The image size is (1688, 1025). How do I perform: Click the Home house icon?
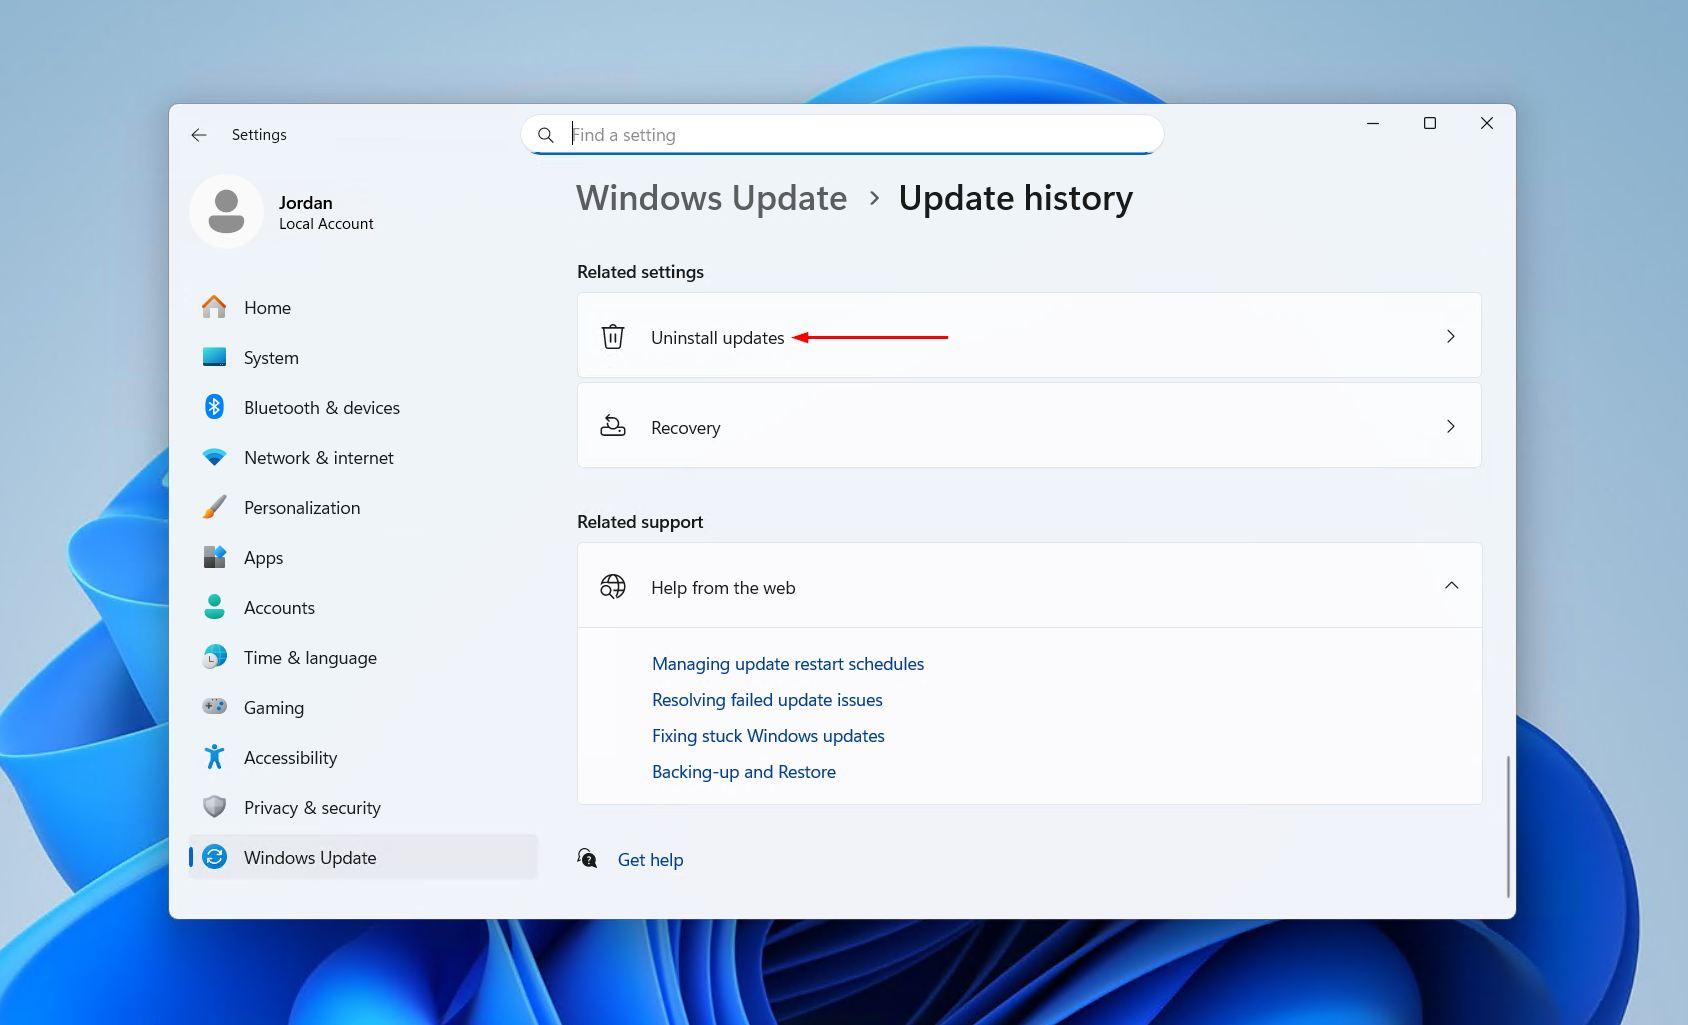(214, 307)
